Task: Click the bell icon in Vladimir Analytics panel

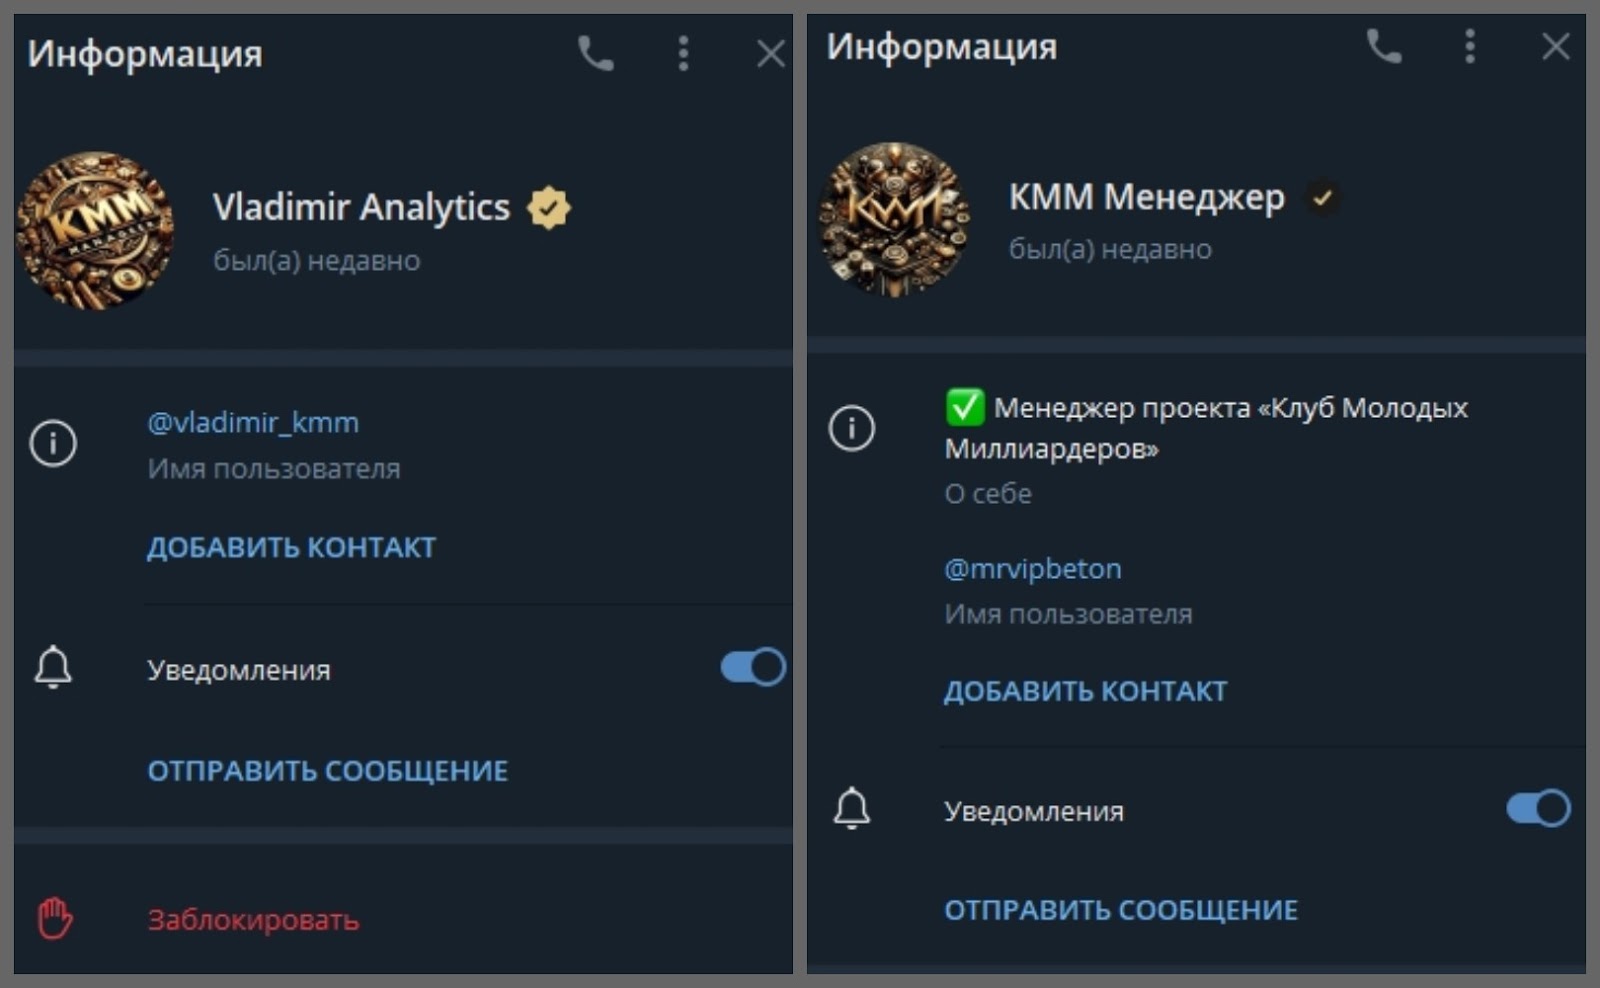Action: pos(53,668)
